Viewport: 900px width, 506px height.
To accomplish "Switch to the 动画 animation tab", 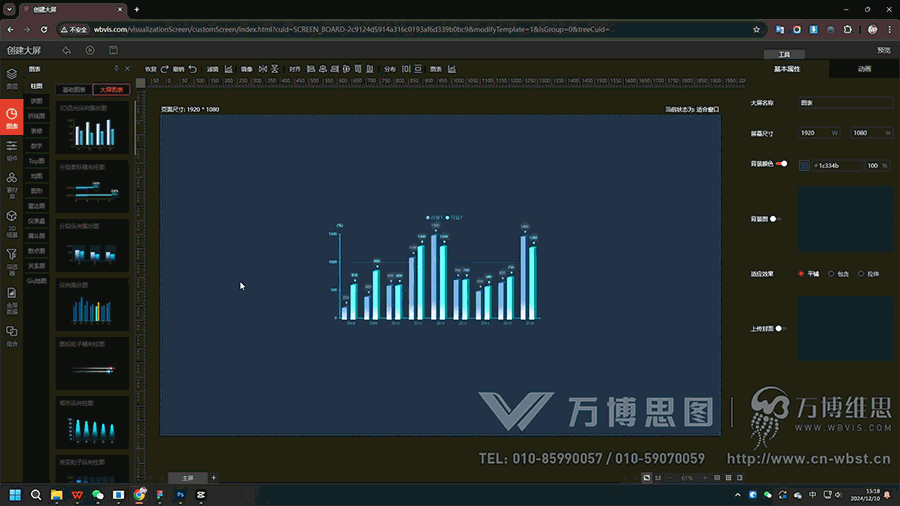I will (x=864, y=69).
